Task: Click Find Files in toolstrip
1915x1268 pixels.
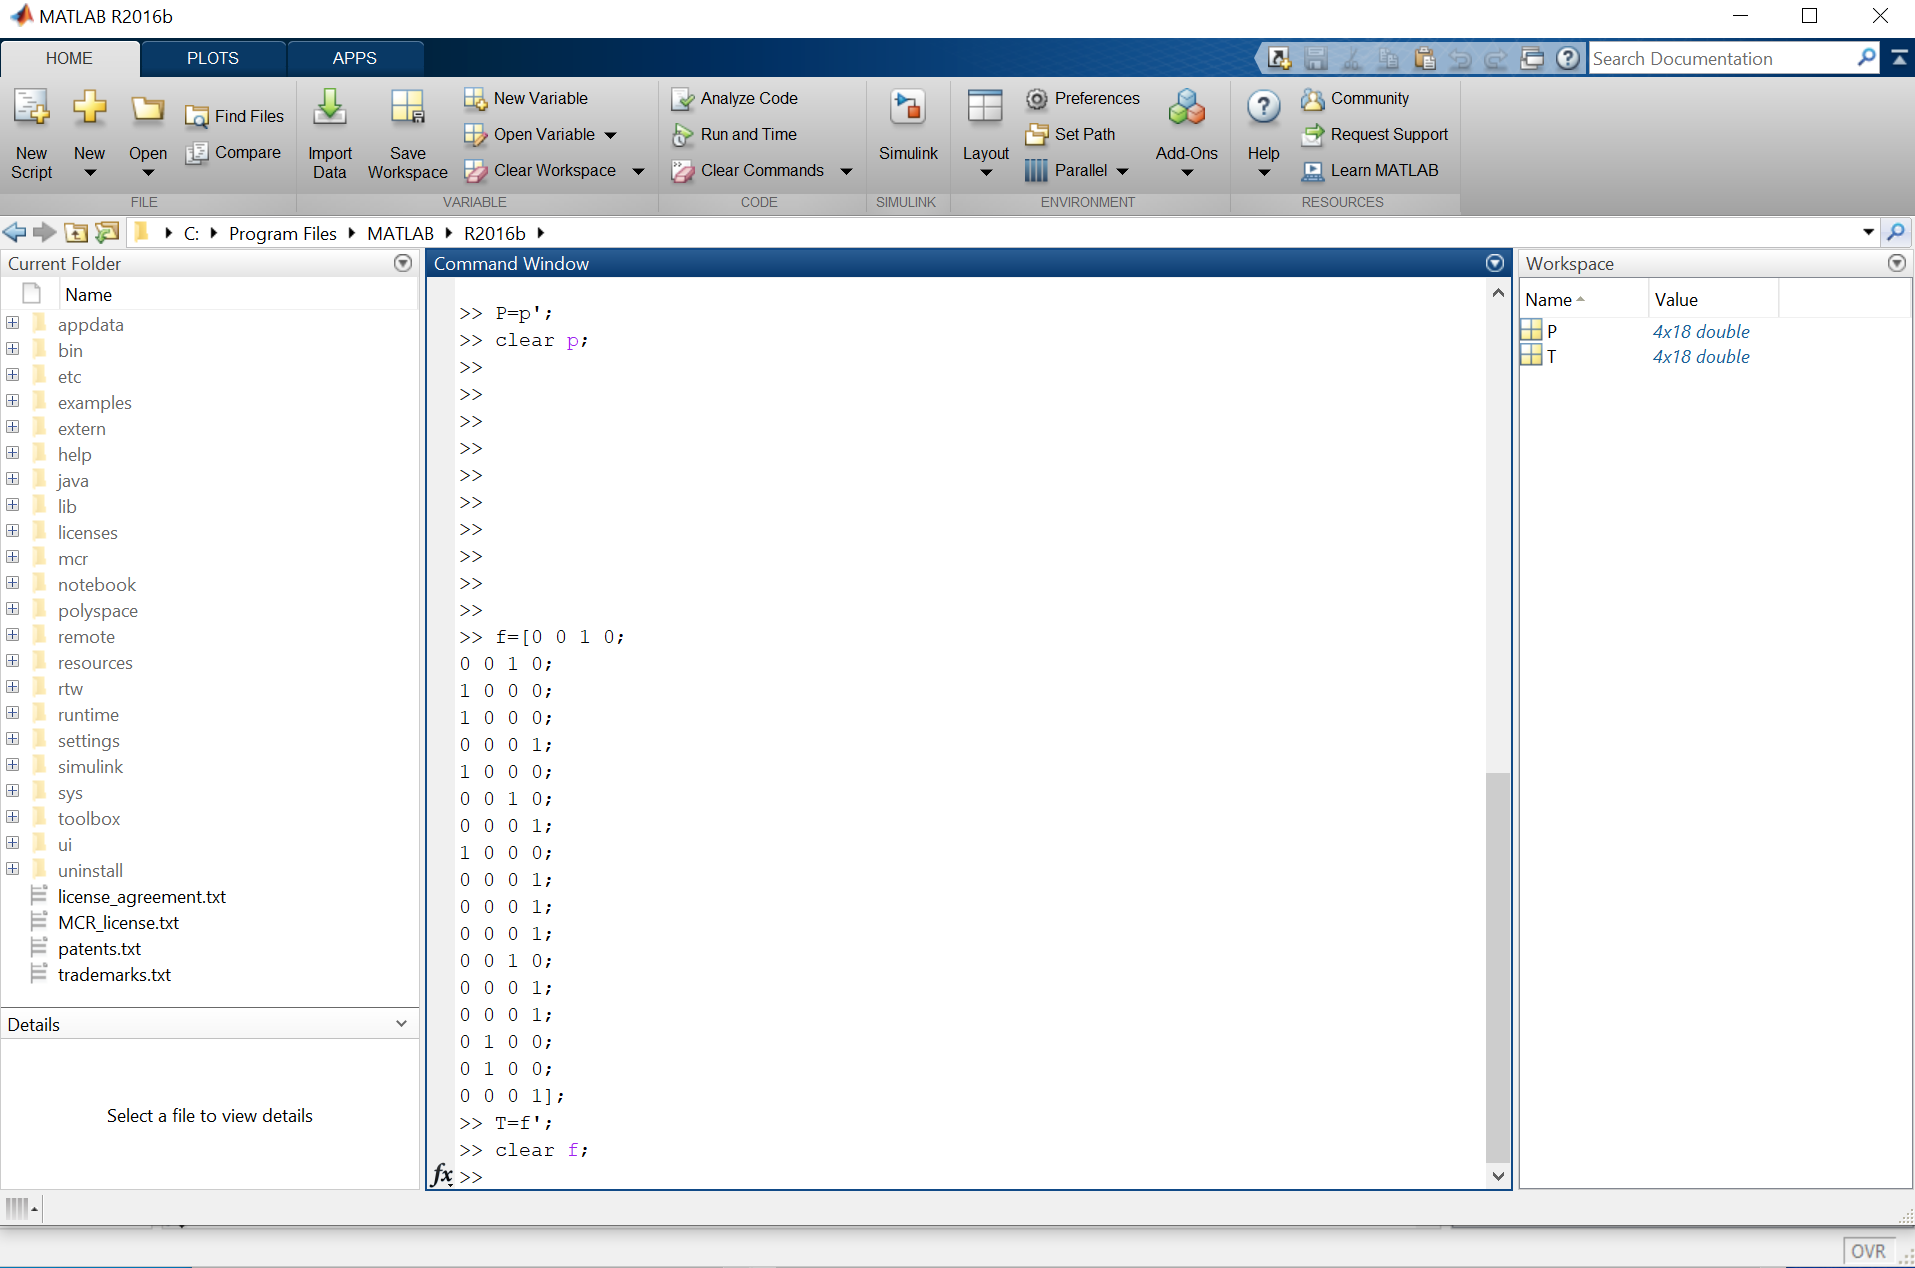Action: (x=235, y=116)
